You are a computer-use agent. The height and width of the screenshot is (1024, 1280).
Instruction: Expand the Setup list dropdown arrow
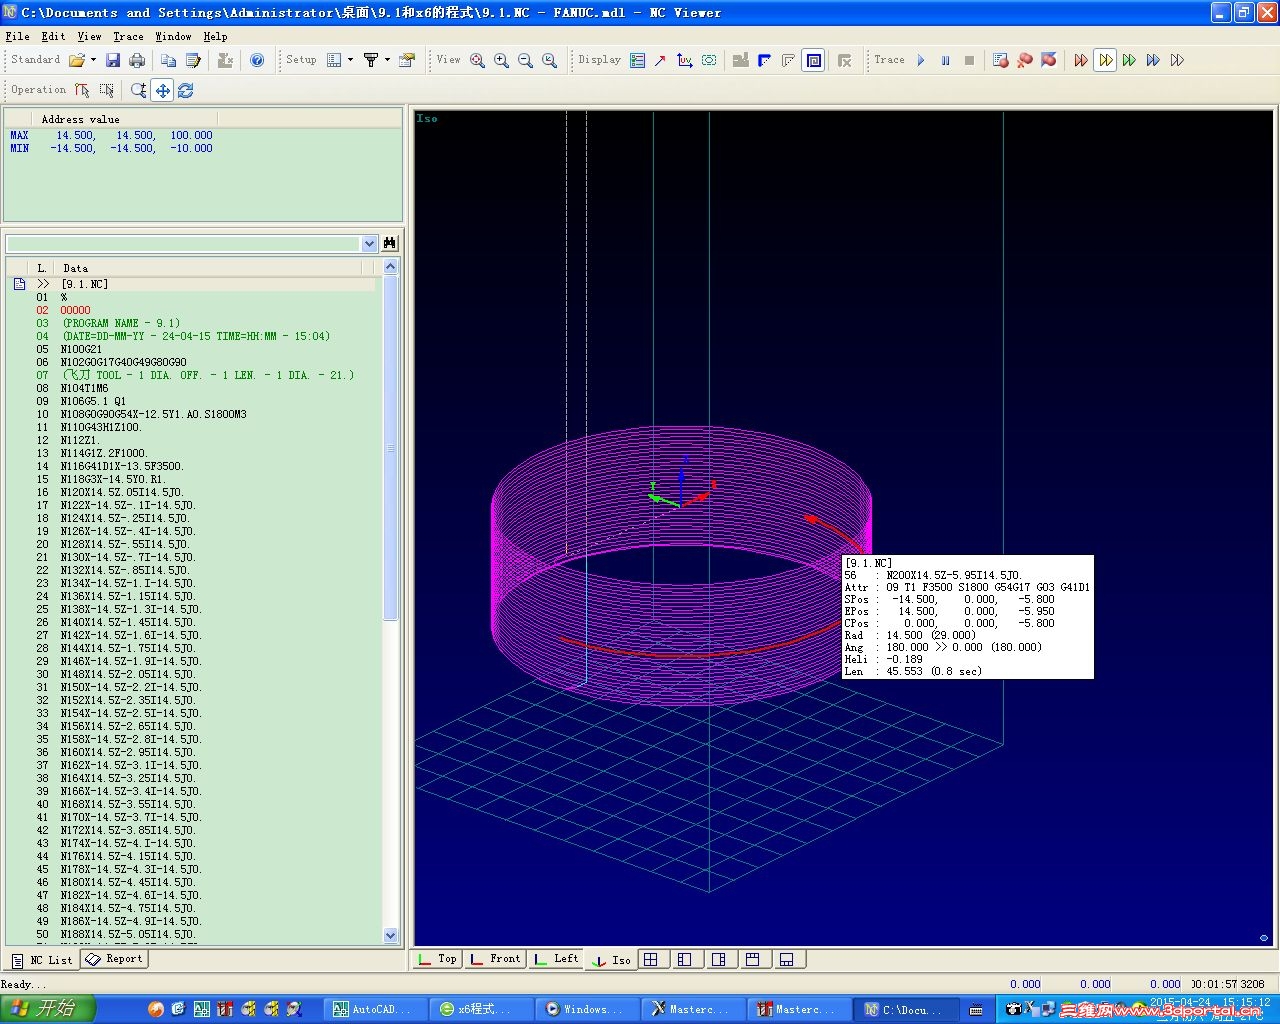(x=350, y=60)
